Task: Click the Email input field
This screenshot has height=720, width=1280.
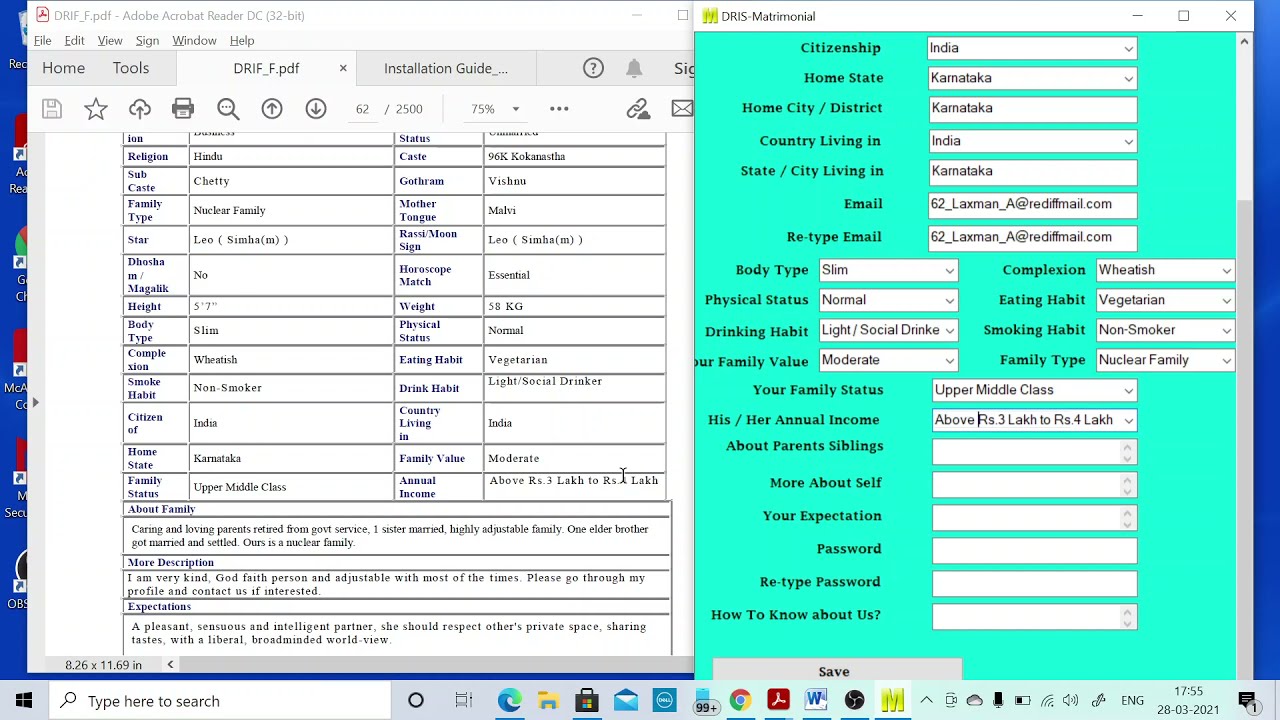Action: pos(1032,205)
